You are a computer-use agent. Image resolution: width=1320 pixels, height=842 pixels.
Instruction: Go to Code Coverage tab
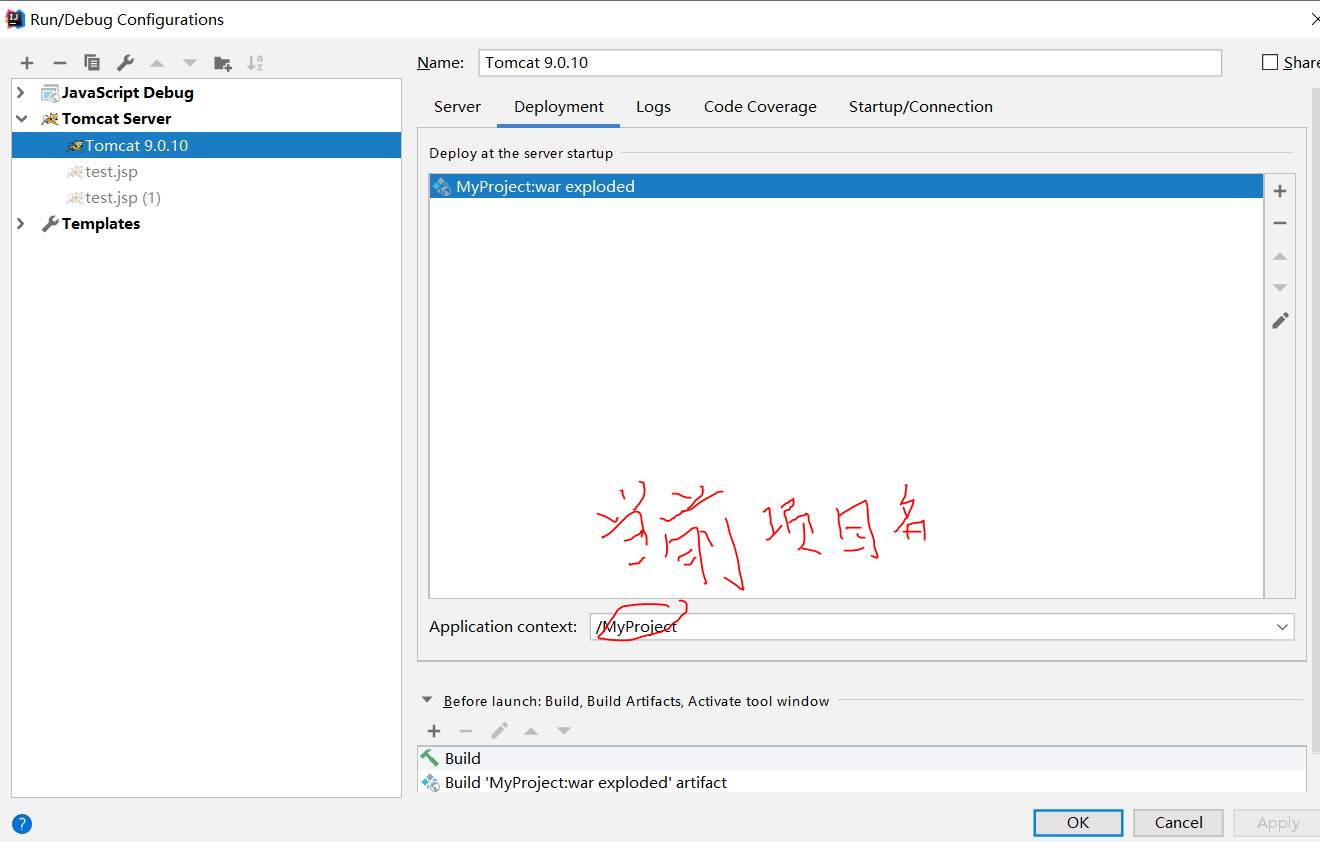tap(760, 107)
